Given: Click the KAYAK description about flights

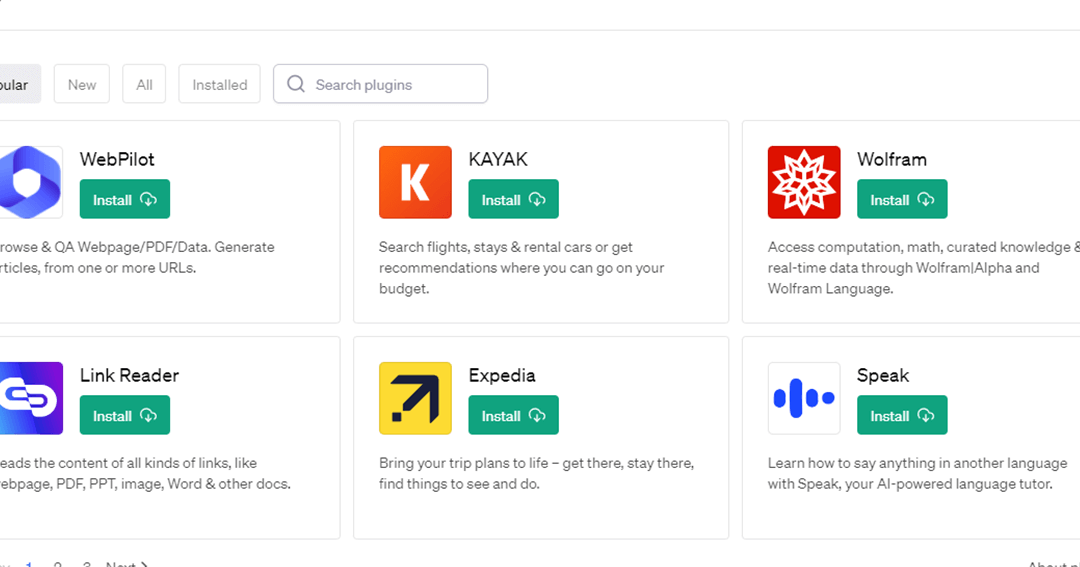Looking at the screenshot, I should click(x=521, y=268).
